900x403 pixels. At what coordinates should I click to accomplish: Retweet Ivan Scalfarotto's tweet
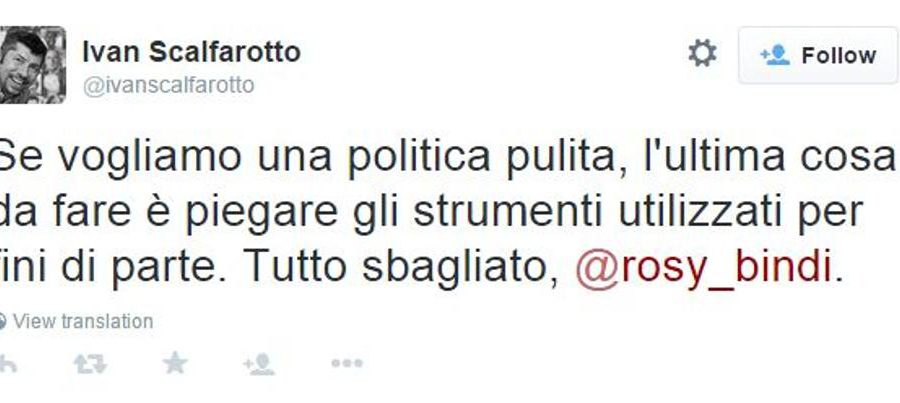[x=90, y=364]
